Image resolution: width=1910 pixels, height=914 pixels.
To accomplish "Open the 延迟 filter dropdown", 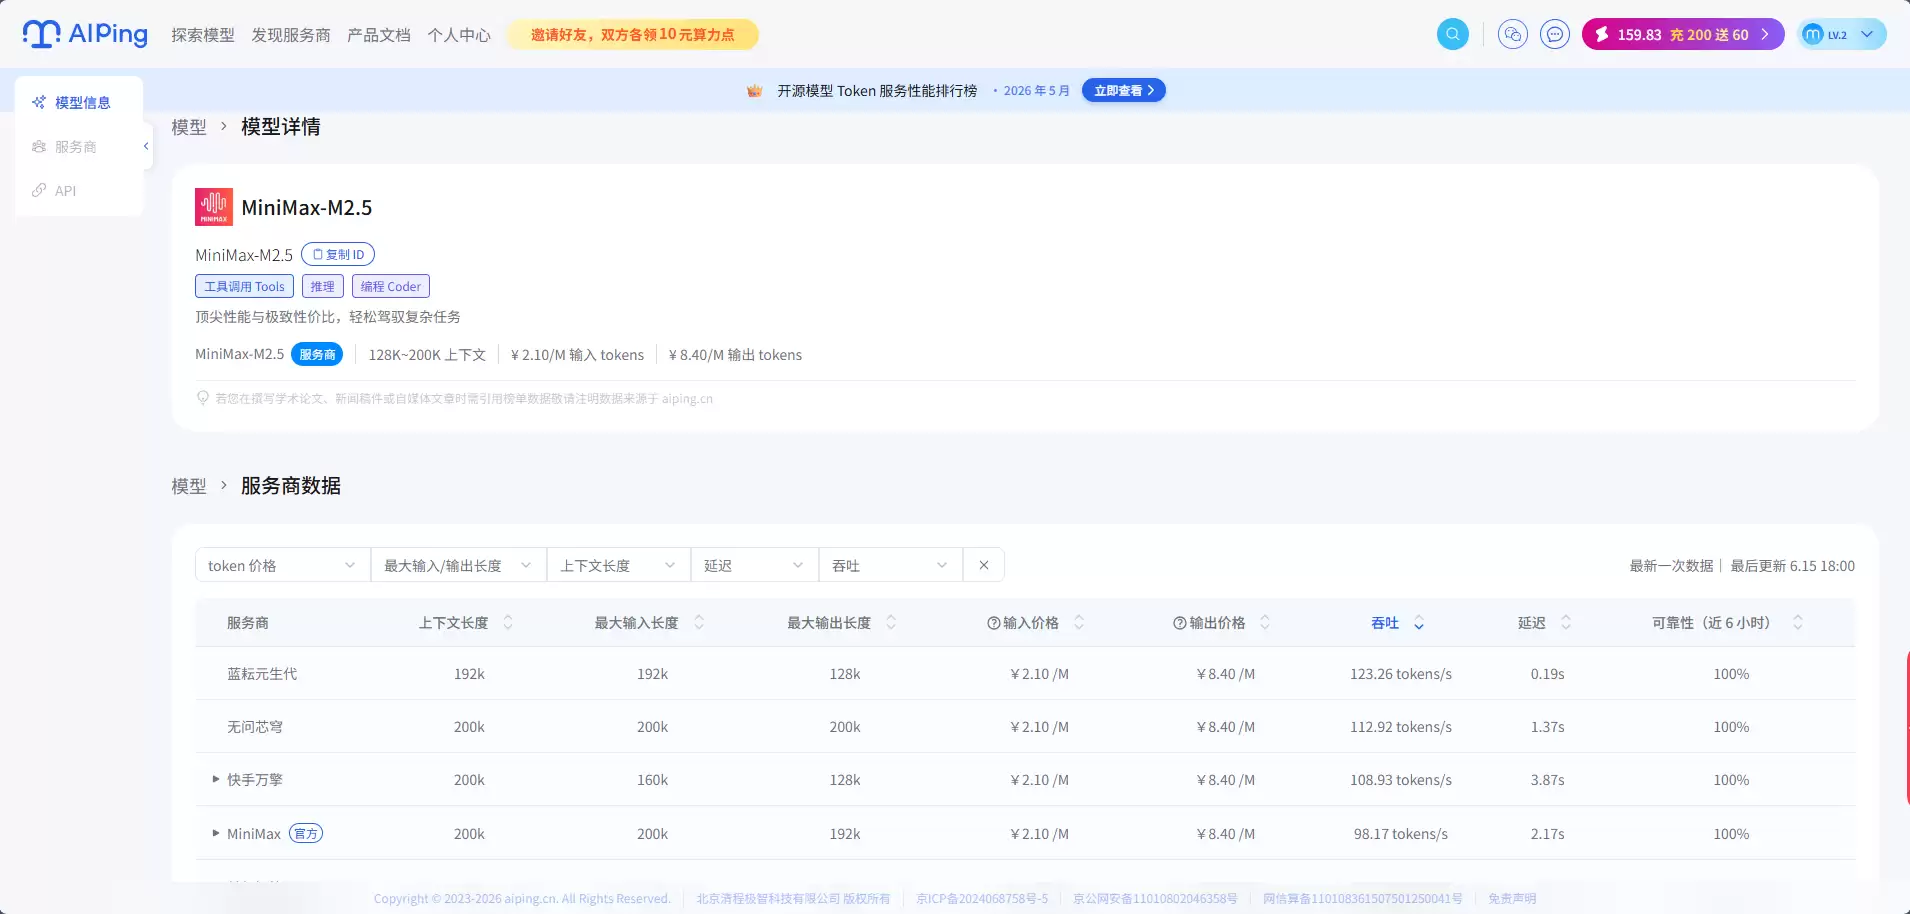I will click(x=755, y=565).
